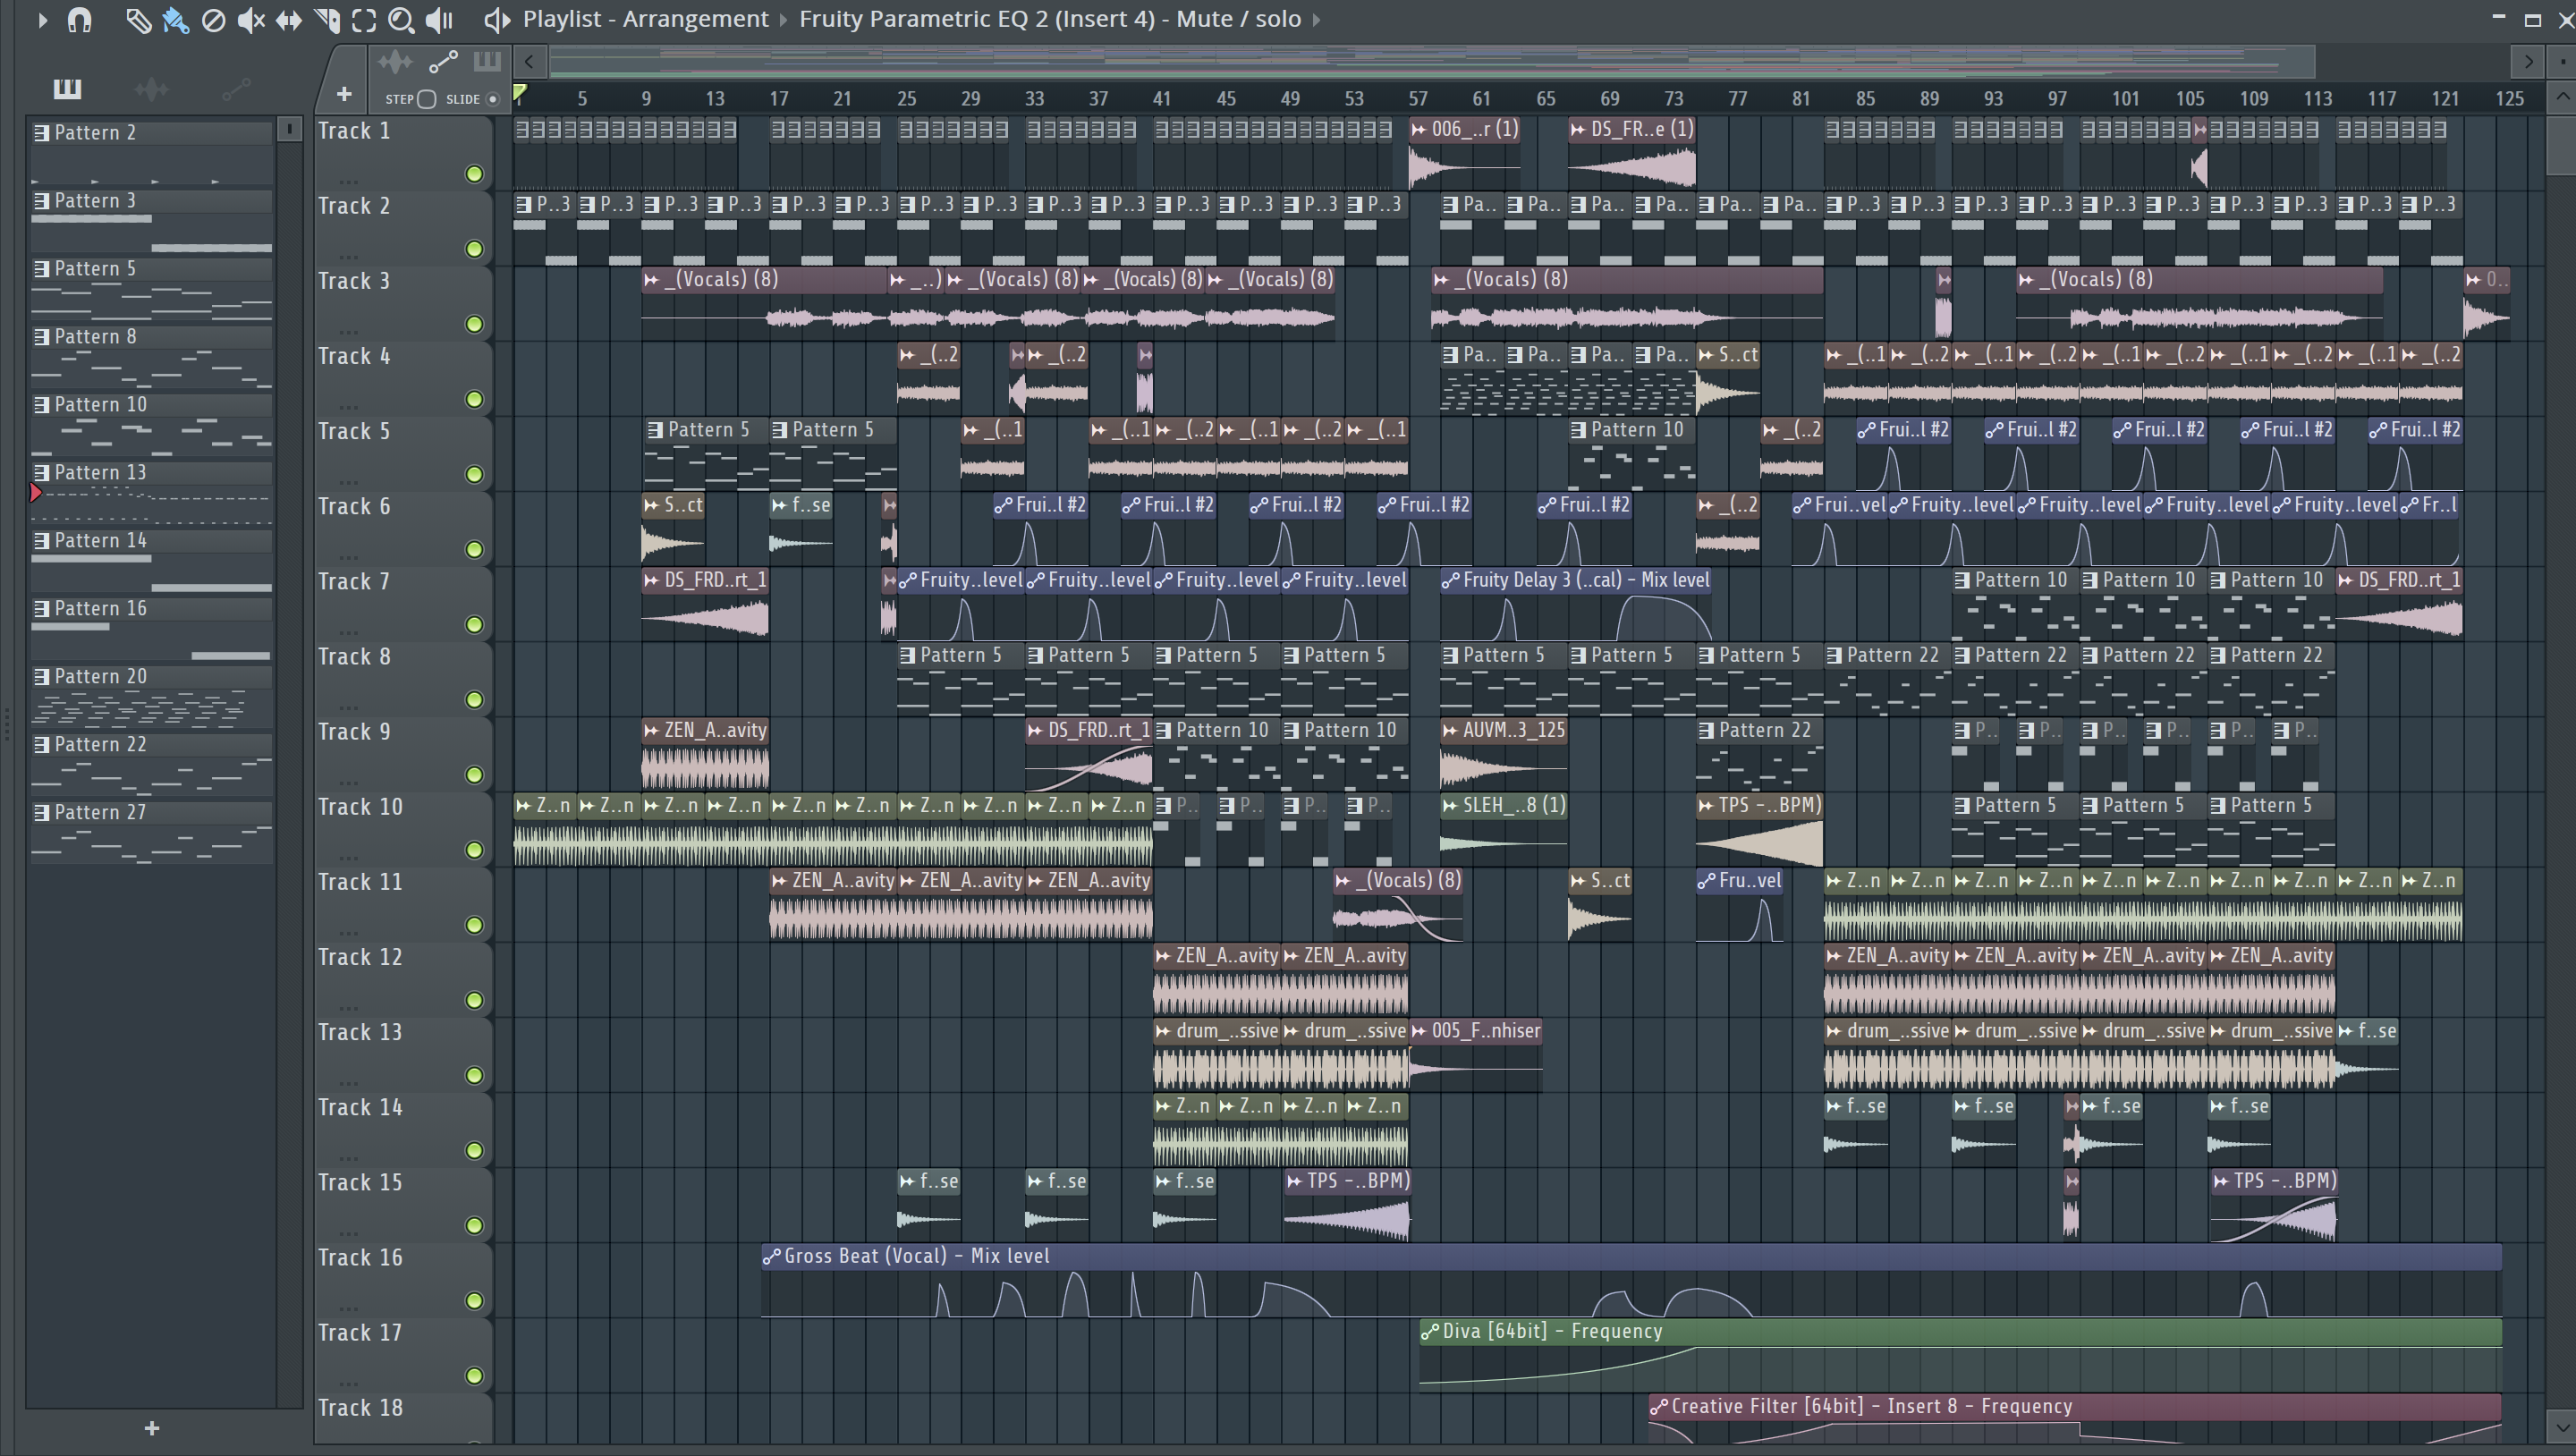The height and width of the screenshot is (1456, 2576).
Task: Select the Slip tool
Action: [x=289, y=19]
